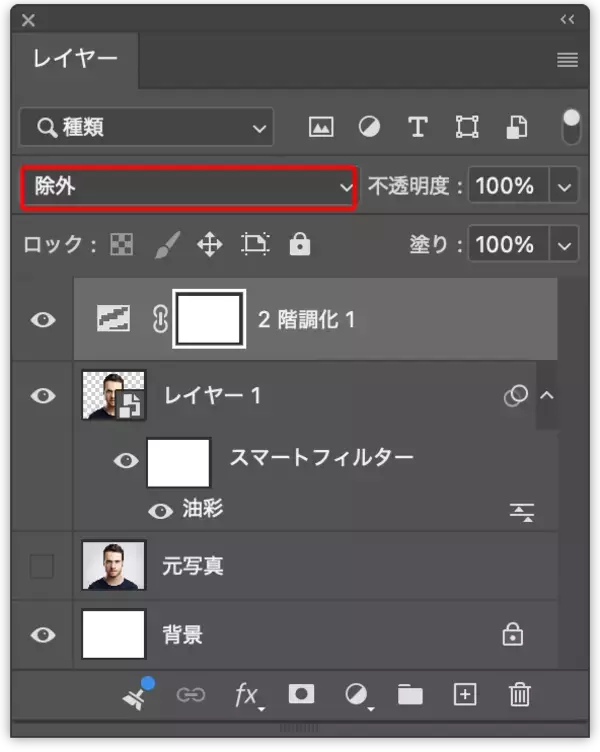
Task: Lock layer position
Action: click(210, 245)
